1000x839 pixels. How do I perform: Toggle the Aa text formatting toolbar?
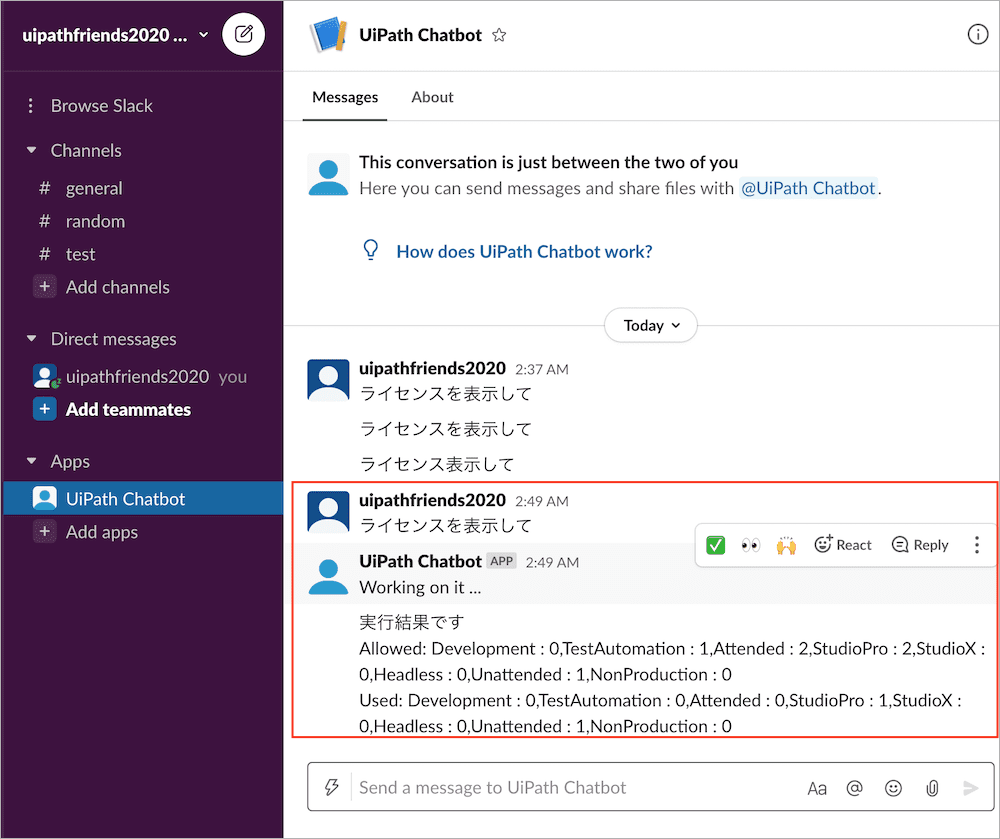point(817,789)
